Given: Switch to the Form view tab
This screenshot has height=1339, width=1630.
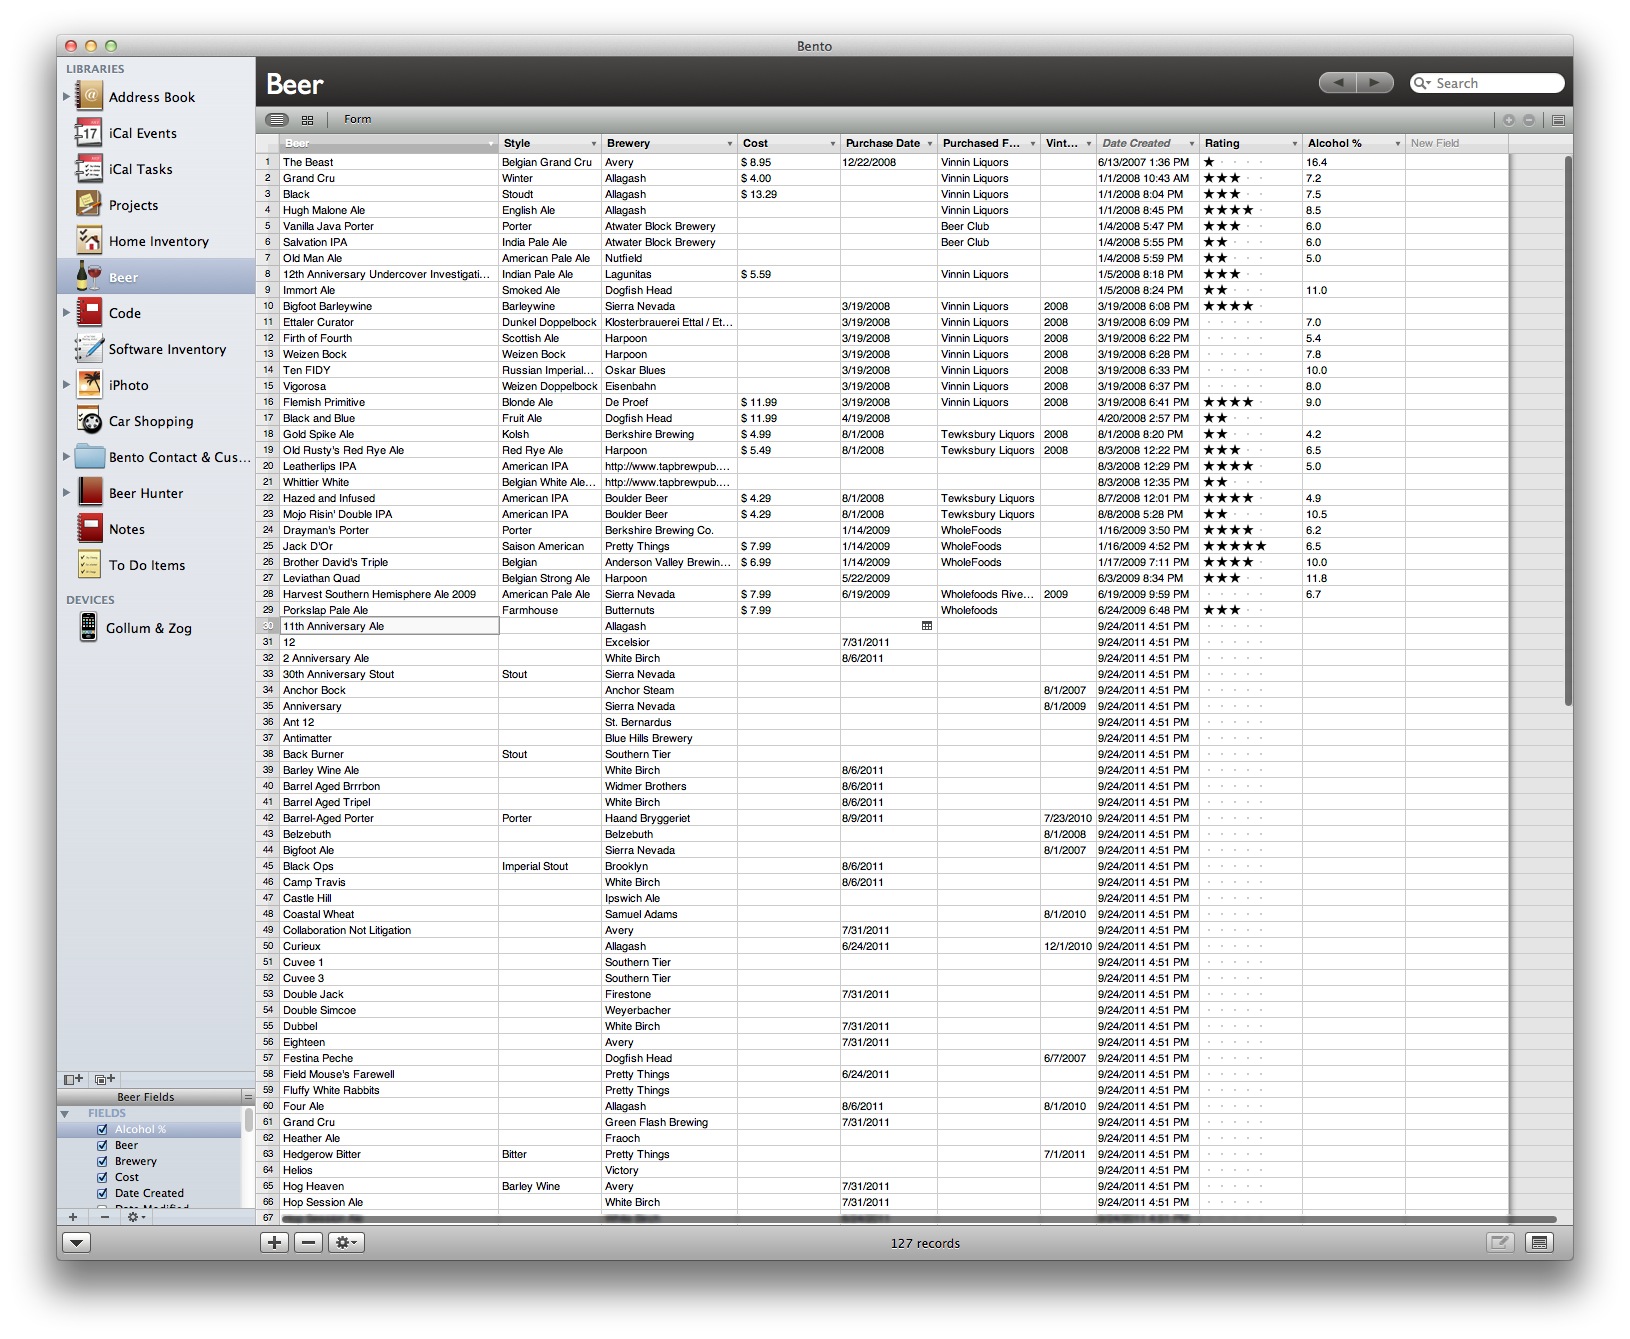Looking at the screenshot, I should tap(357, 120).
